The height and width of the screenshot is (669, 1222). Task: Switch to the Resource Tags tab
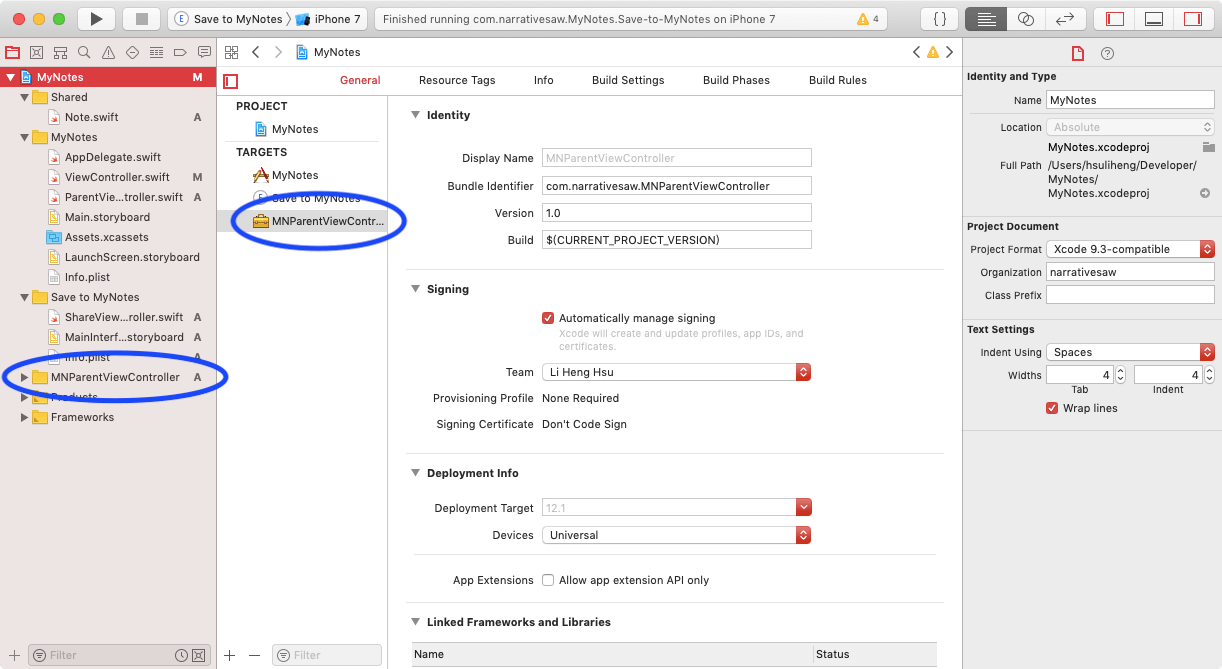tap(457, 80)
